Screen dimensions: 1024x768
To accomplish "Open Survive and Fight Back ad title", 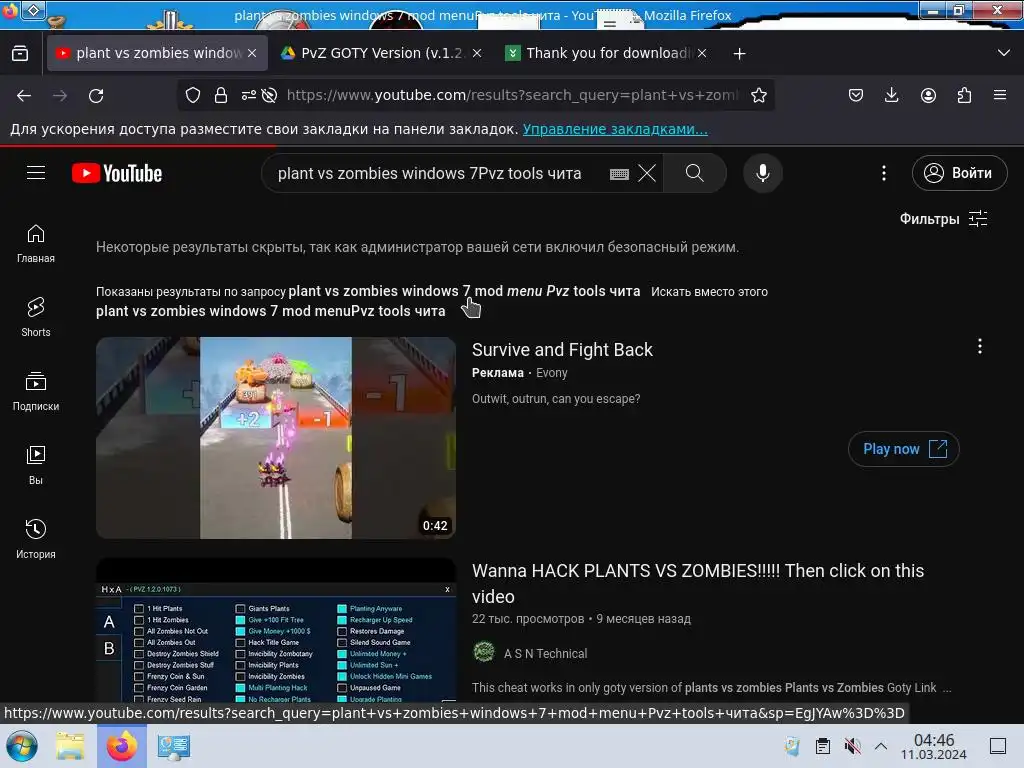I will pos(562,350).
